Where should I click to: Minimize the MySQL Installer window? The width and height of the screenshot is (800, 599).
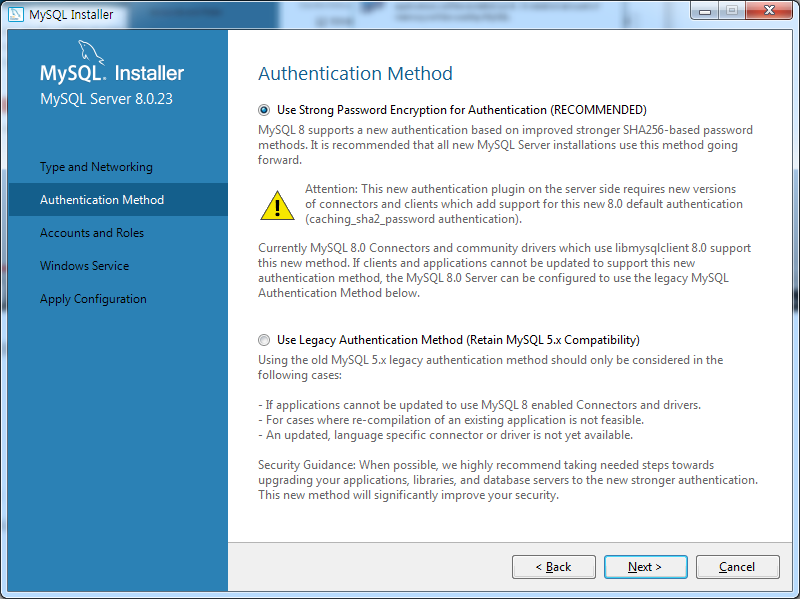[x=705, y=11]
